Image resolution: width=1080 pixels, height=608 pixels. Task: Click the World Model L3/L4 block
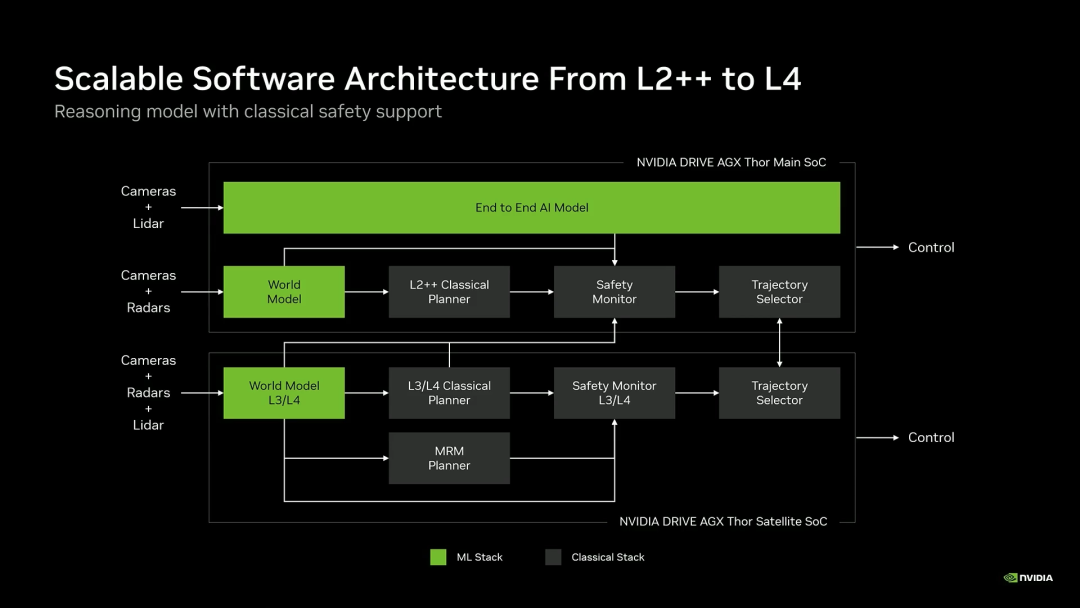click(284, 393)
